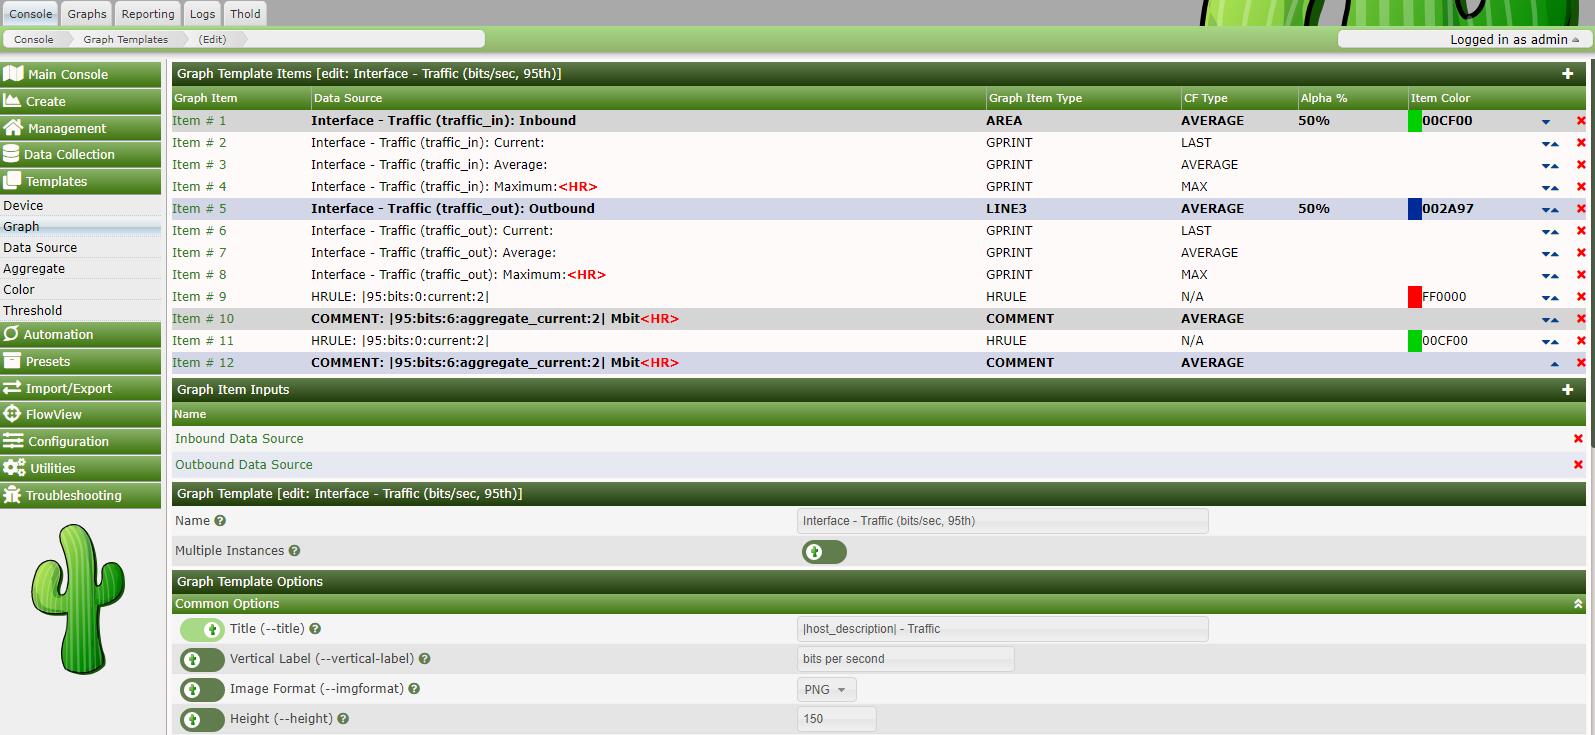Toggle the Height override switch
The height and width of the screenshot is (735, 1595).
click(202, 720)
